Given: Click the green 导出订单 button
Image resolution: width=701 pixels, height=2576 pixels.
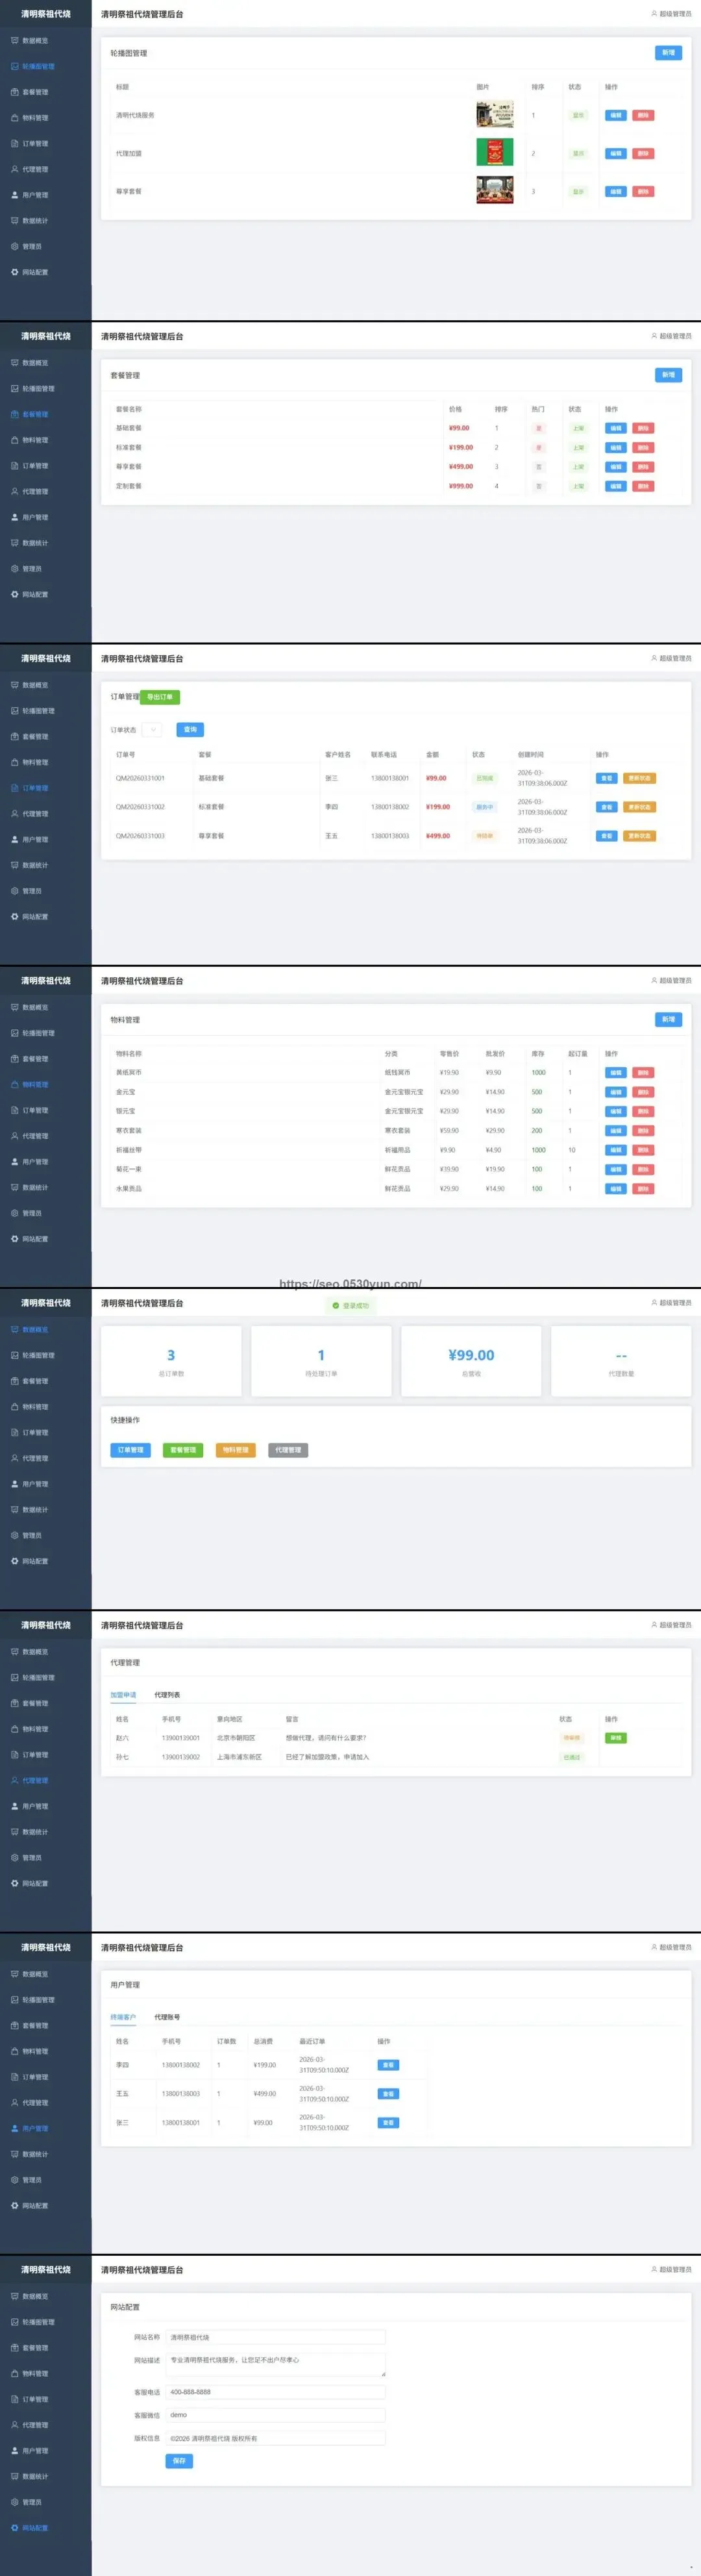Looking at the screenshot, I should [x=160, y=697].
